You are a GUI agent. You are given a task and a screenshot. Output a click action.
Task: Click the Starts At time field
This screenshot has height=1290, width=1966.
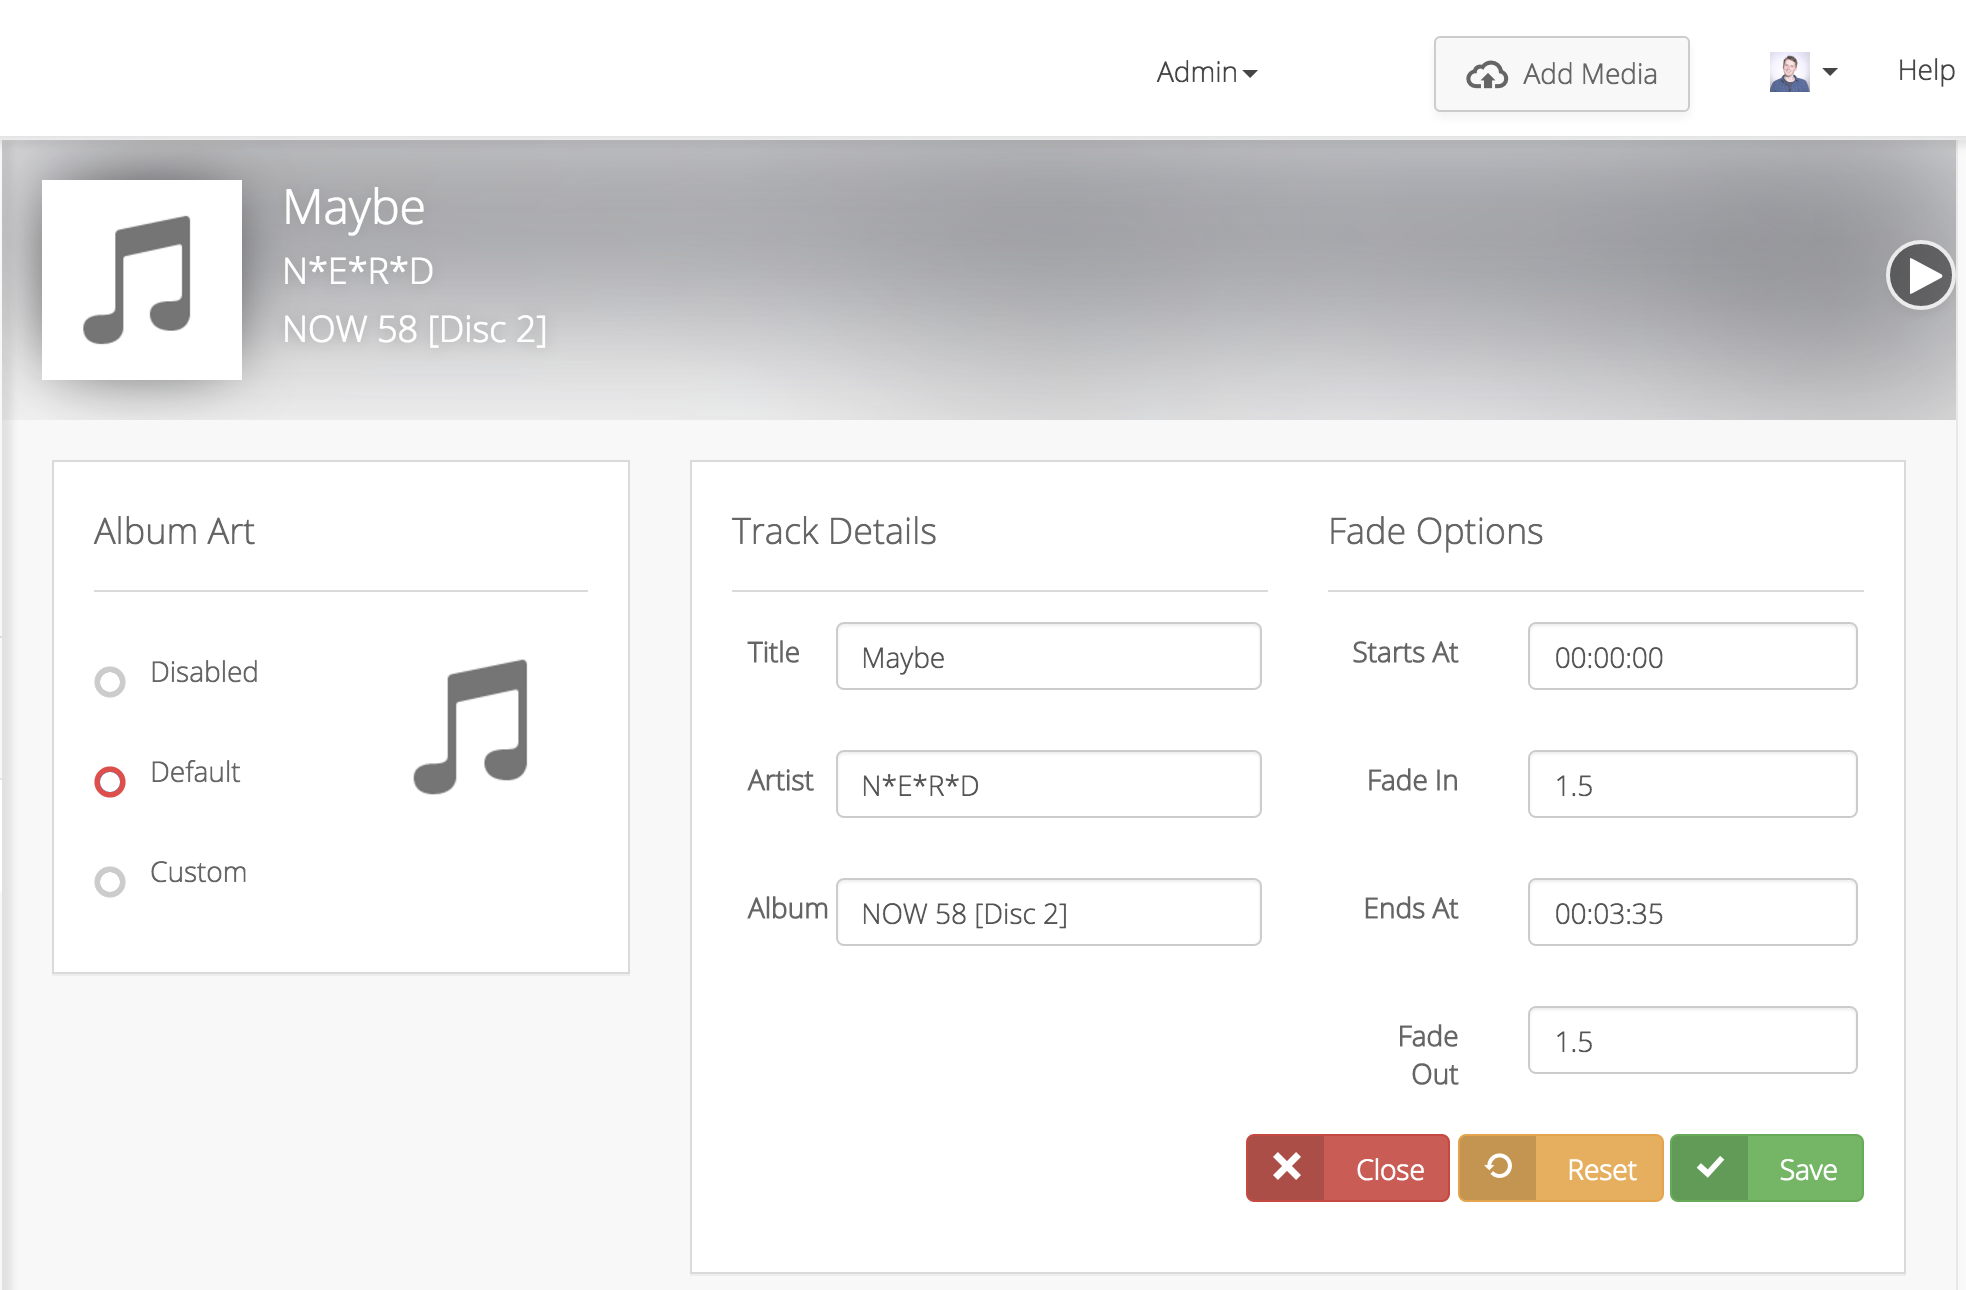point(1692,656)
